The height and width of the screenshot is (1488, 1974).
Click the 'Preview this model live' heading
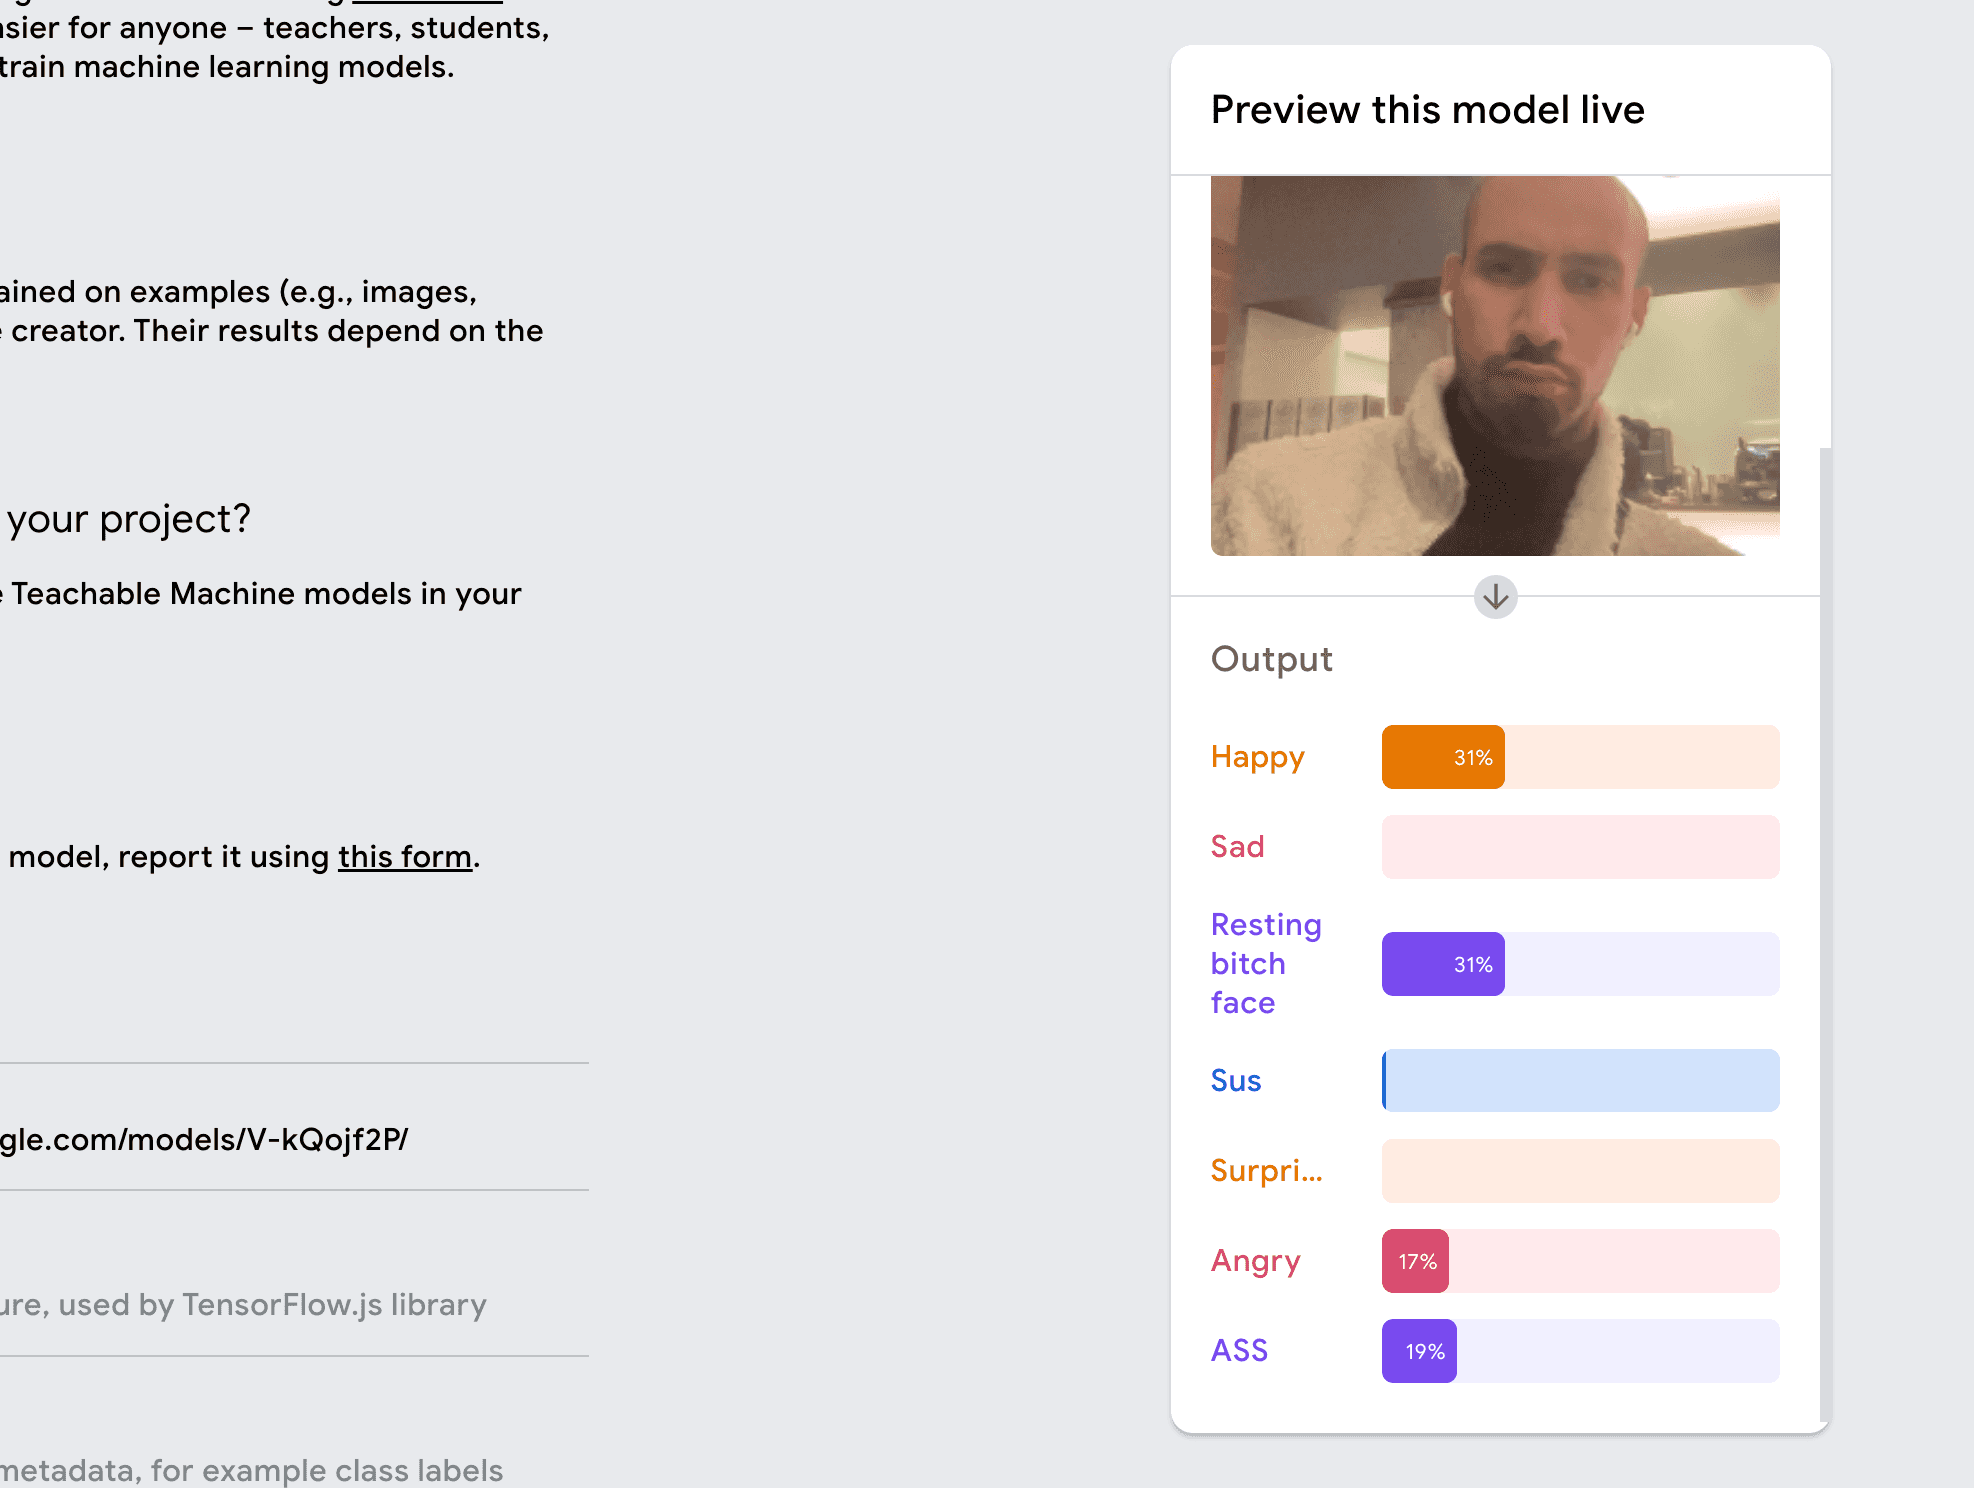[x=1427, y=110]
